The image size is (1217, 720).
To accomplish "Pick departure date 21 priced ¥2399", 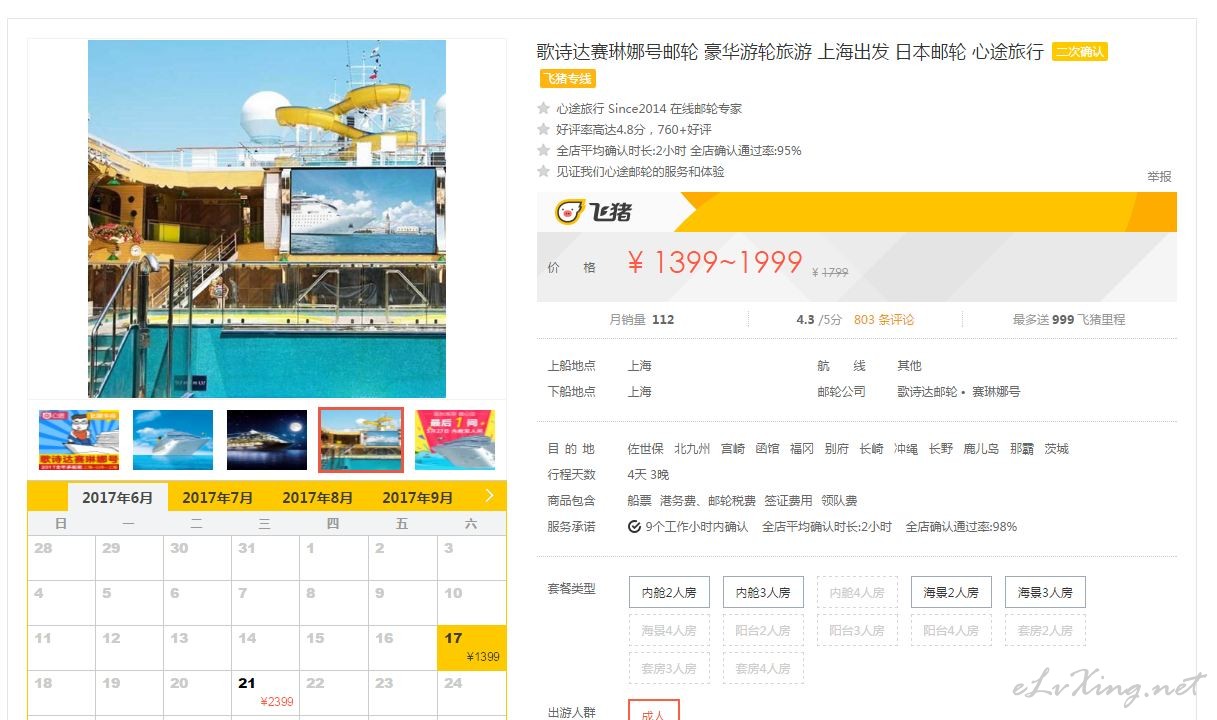I will (x=266, y=693).
